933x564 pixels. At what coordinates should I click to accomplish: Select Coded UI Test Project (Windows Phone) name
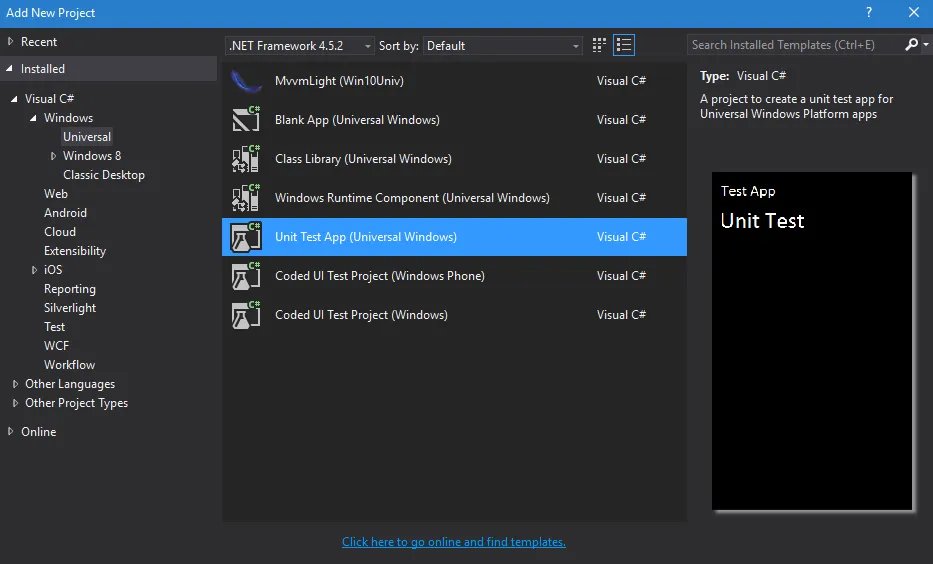tap(380, 276)
